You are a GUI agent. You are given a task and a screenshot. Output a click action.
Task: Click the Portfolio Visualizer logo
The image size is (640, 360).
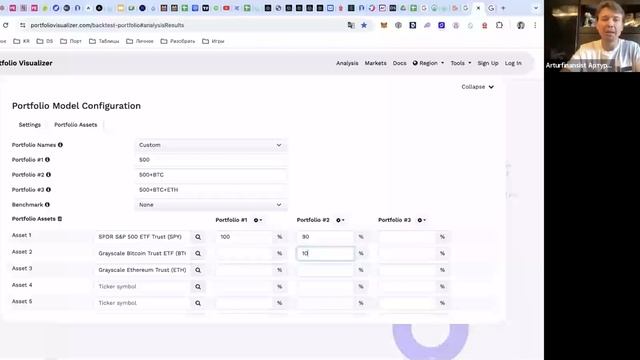click(26, 63)
